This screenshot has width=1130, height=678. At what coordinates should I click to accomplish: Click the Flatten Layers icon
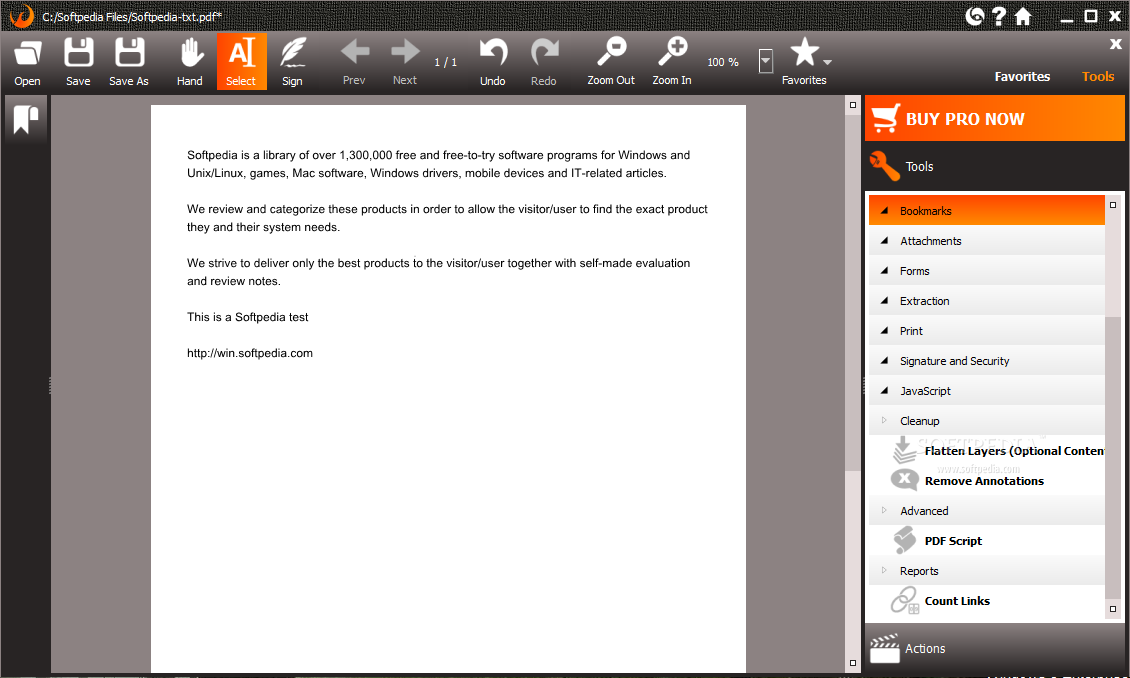coord(904,450)
